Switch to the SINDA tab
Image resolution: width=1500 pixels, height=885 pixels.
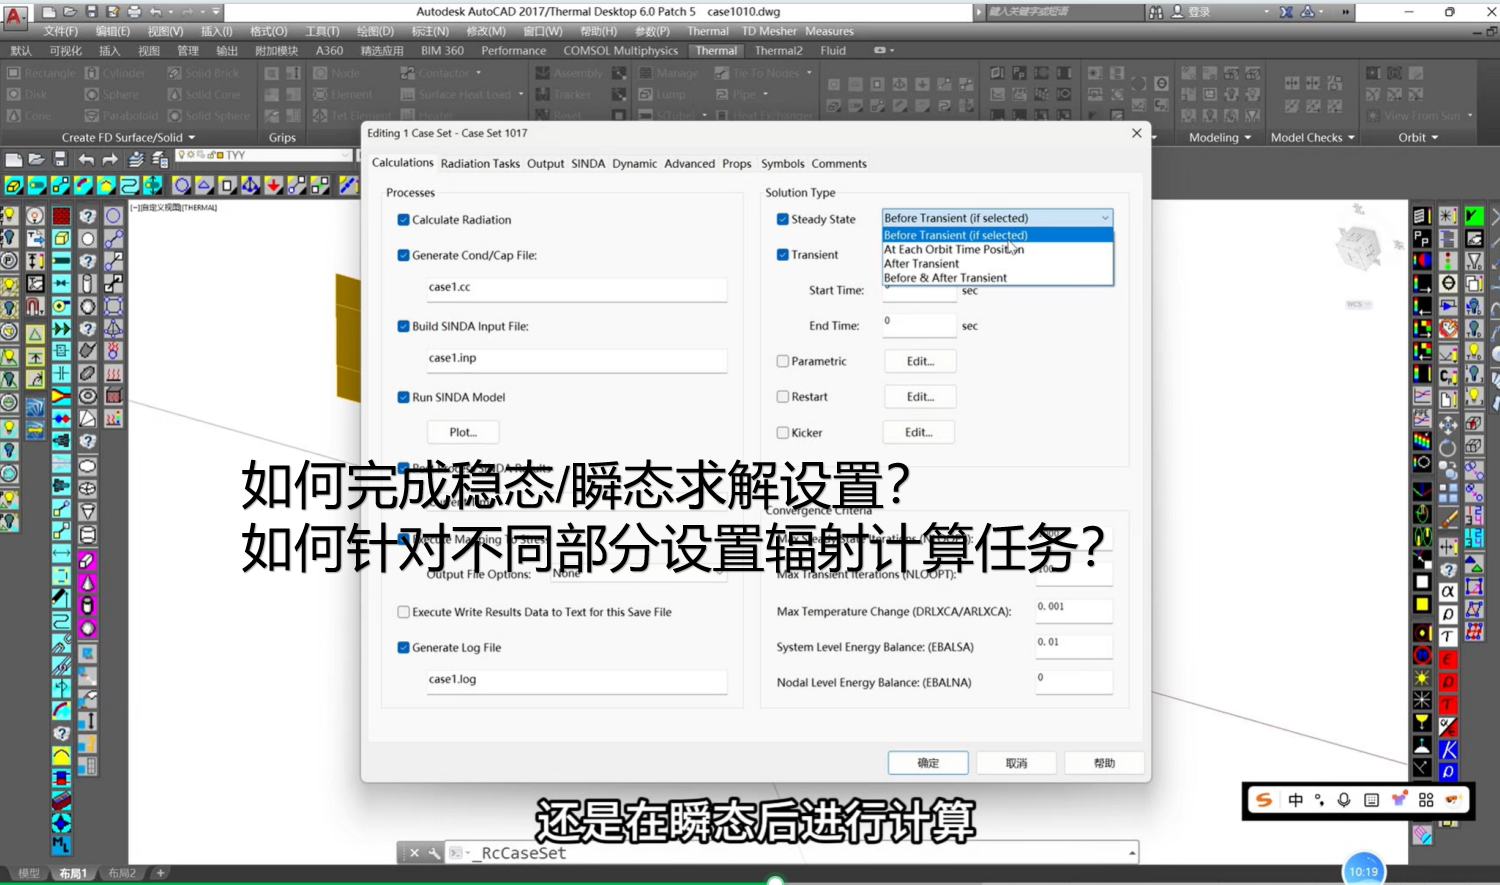pos(588,164)
